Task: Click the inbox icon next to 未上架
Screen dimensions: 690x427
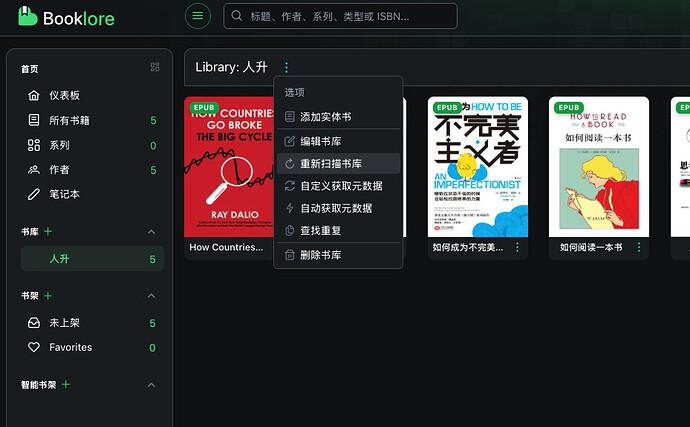Action: [34, 323]
